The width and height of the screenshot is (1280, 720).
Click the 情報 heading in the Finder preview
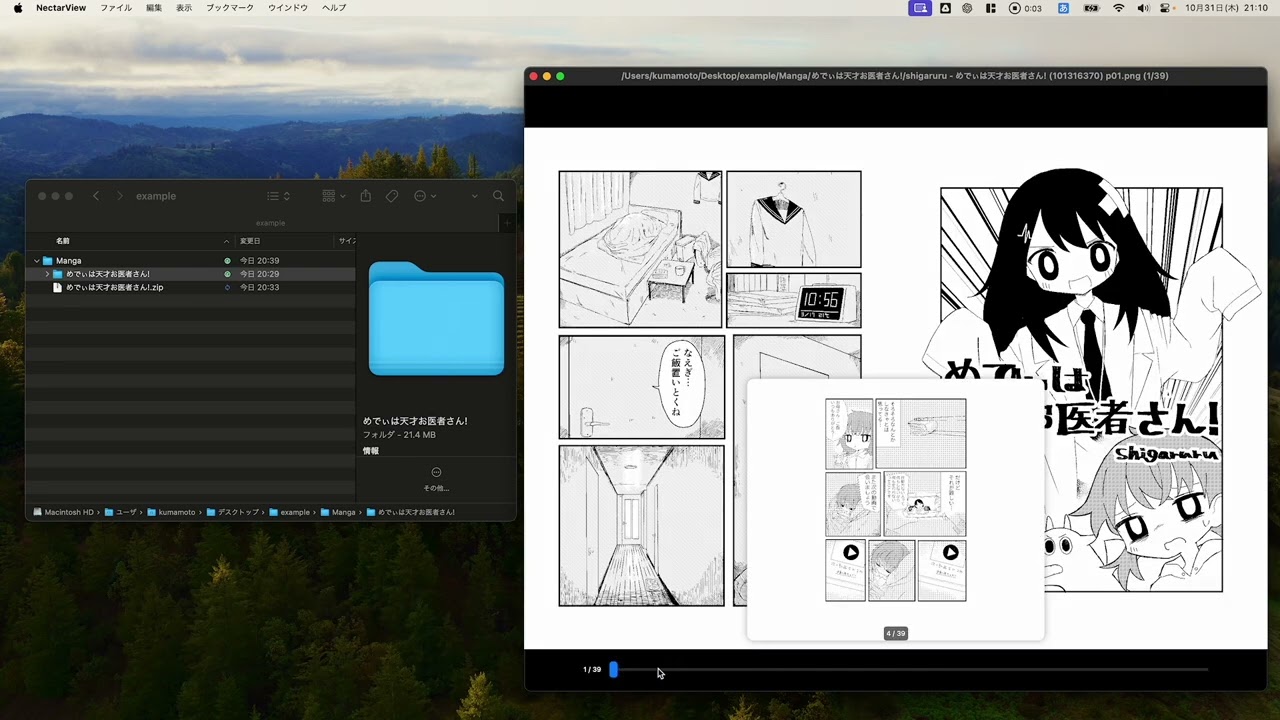[x=371, y=451]
